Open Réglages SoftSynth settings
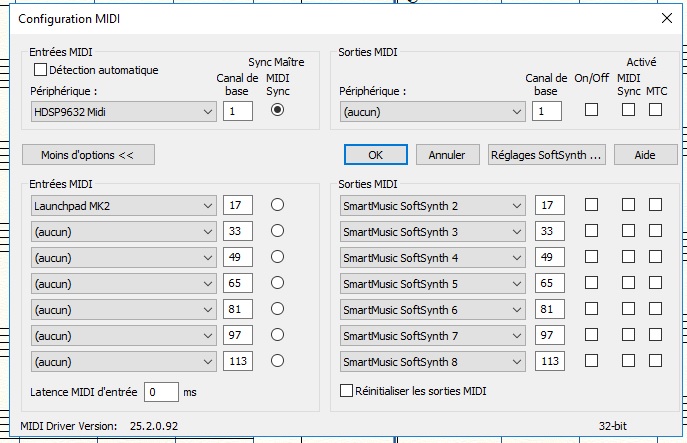 click(547, 155)
